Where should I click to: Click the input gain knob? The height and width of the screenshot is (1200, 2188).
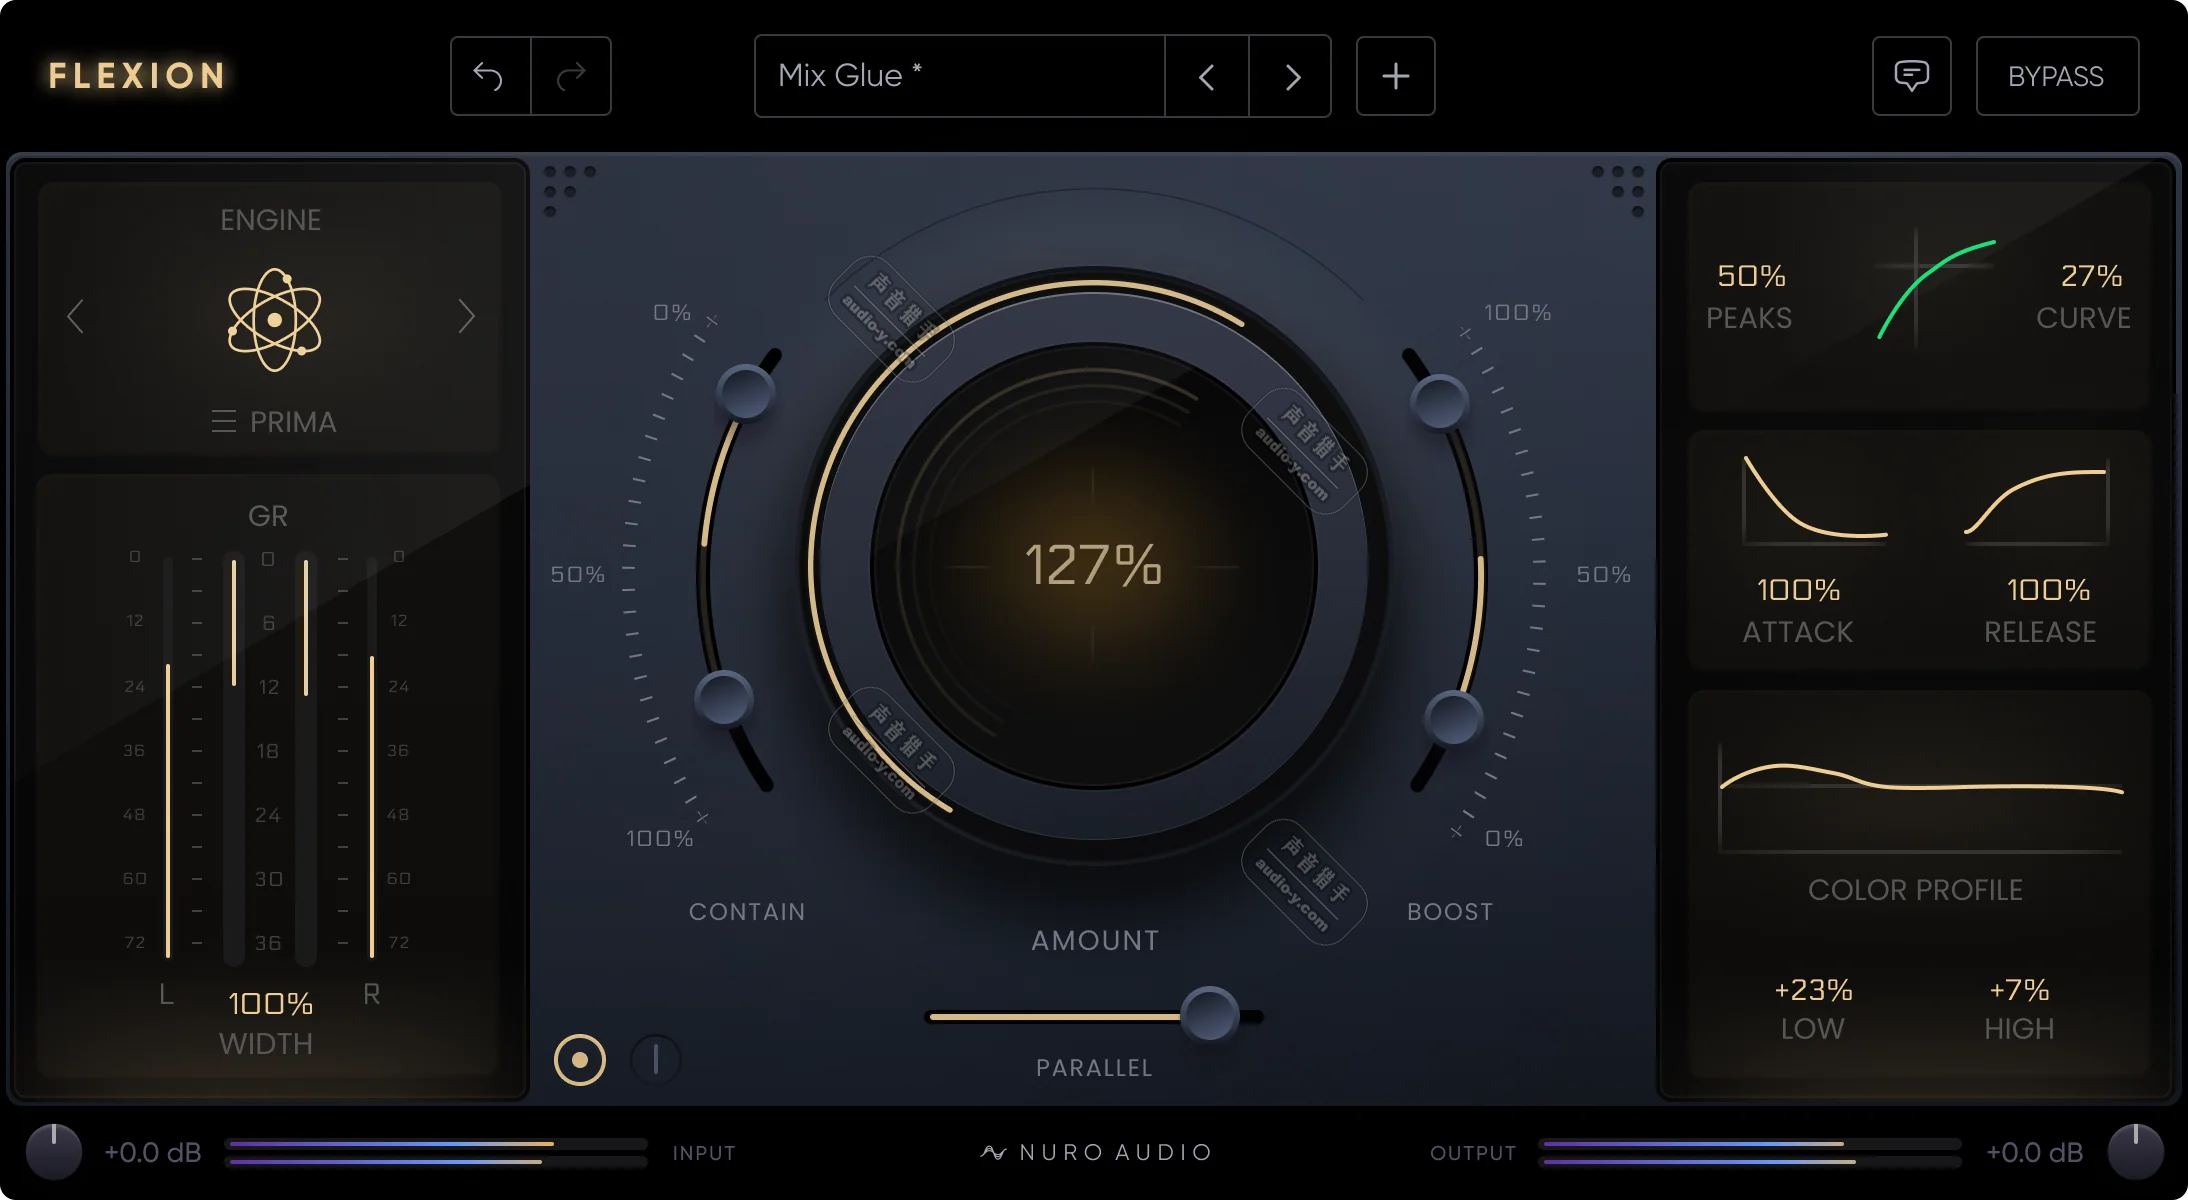(54, 1152)
